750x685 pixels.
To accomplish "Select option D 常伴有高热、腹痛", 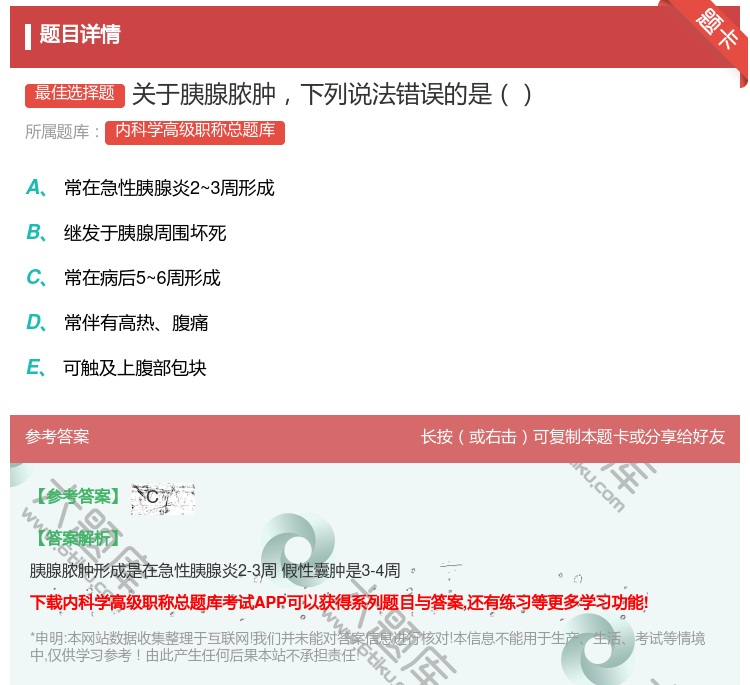I will point(117,322).
